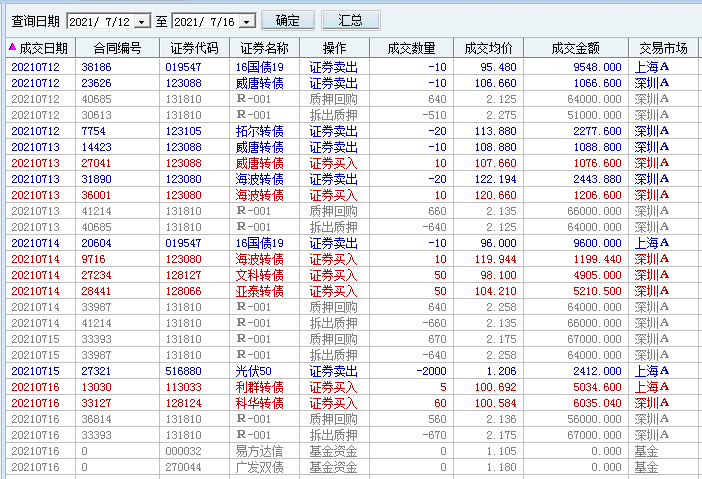Screen dimensions: 702x479
Task: Select contract number 23626 cell
Action: click(96, 83)
